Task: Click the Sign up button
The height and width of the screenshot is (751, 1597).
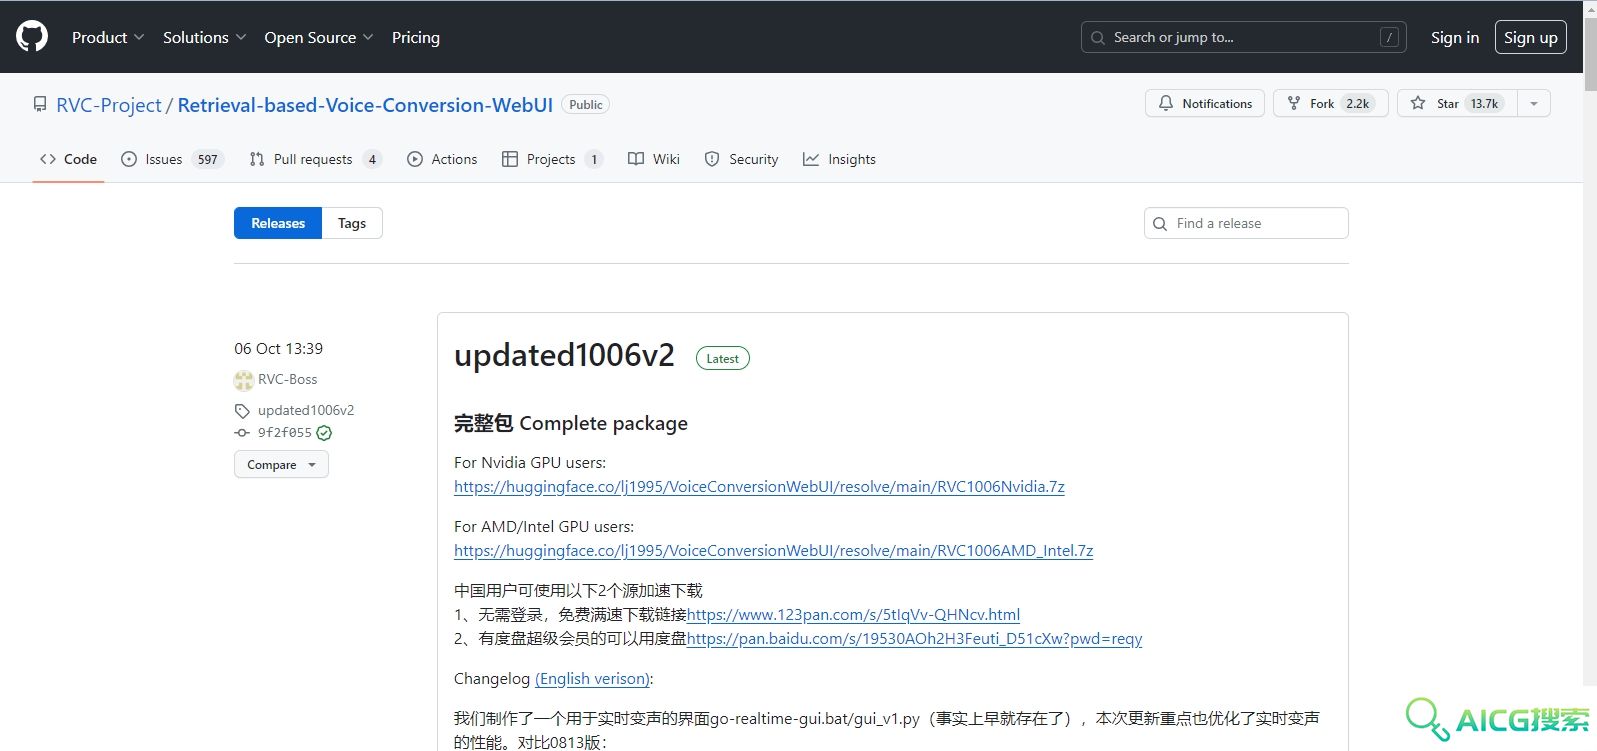Action: [1530, 37]
